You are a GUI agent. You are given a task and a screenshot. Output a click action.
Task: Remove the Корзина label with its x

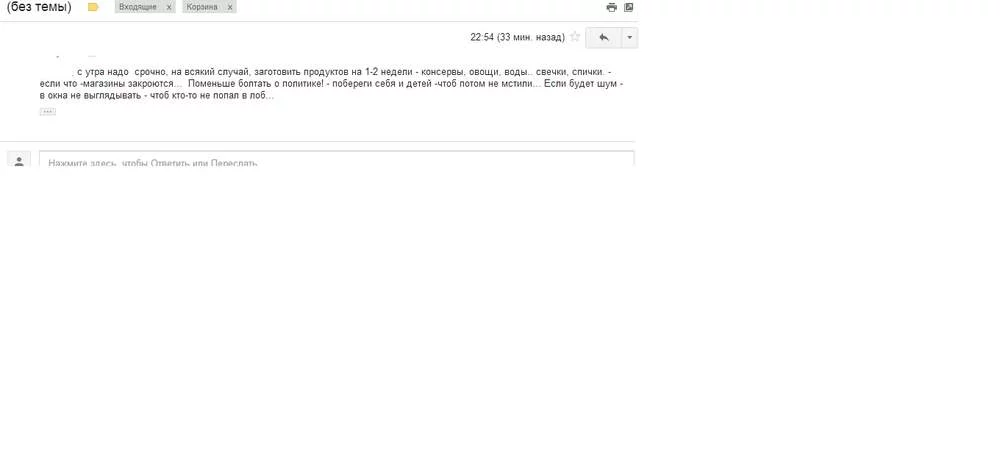tap(230, 7)
